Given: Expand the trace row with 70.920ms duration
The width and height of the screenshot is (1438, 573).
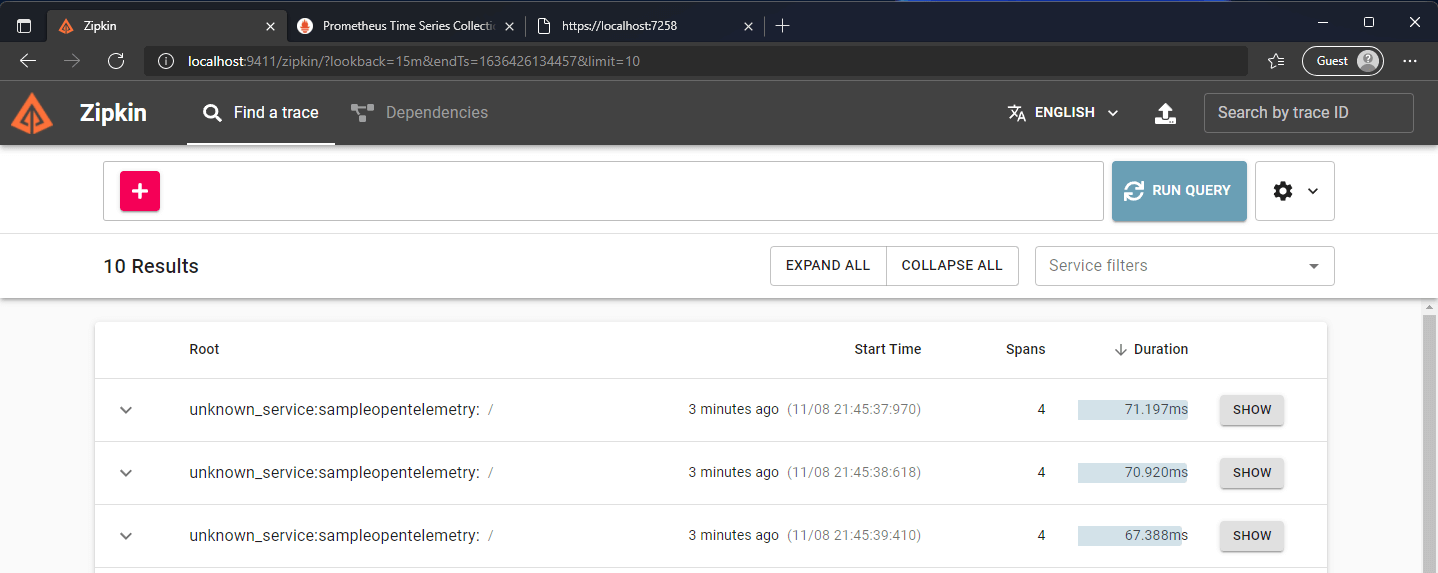Looking at the screenshot, I should click(x=126, y=473).
